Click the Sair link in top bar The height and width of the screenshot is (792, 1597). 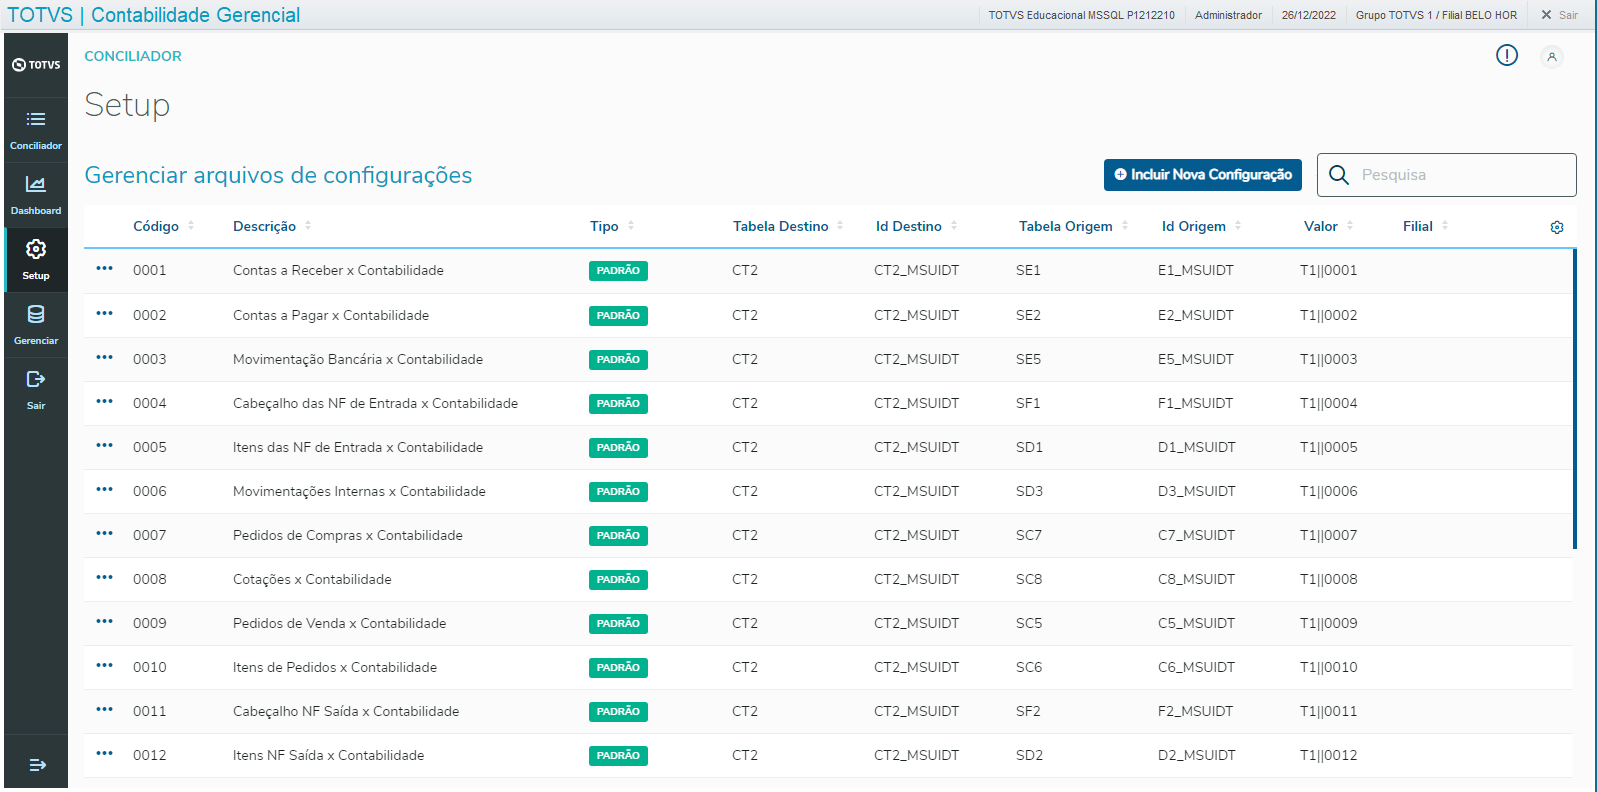click(1559, 15)
